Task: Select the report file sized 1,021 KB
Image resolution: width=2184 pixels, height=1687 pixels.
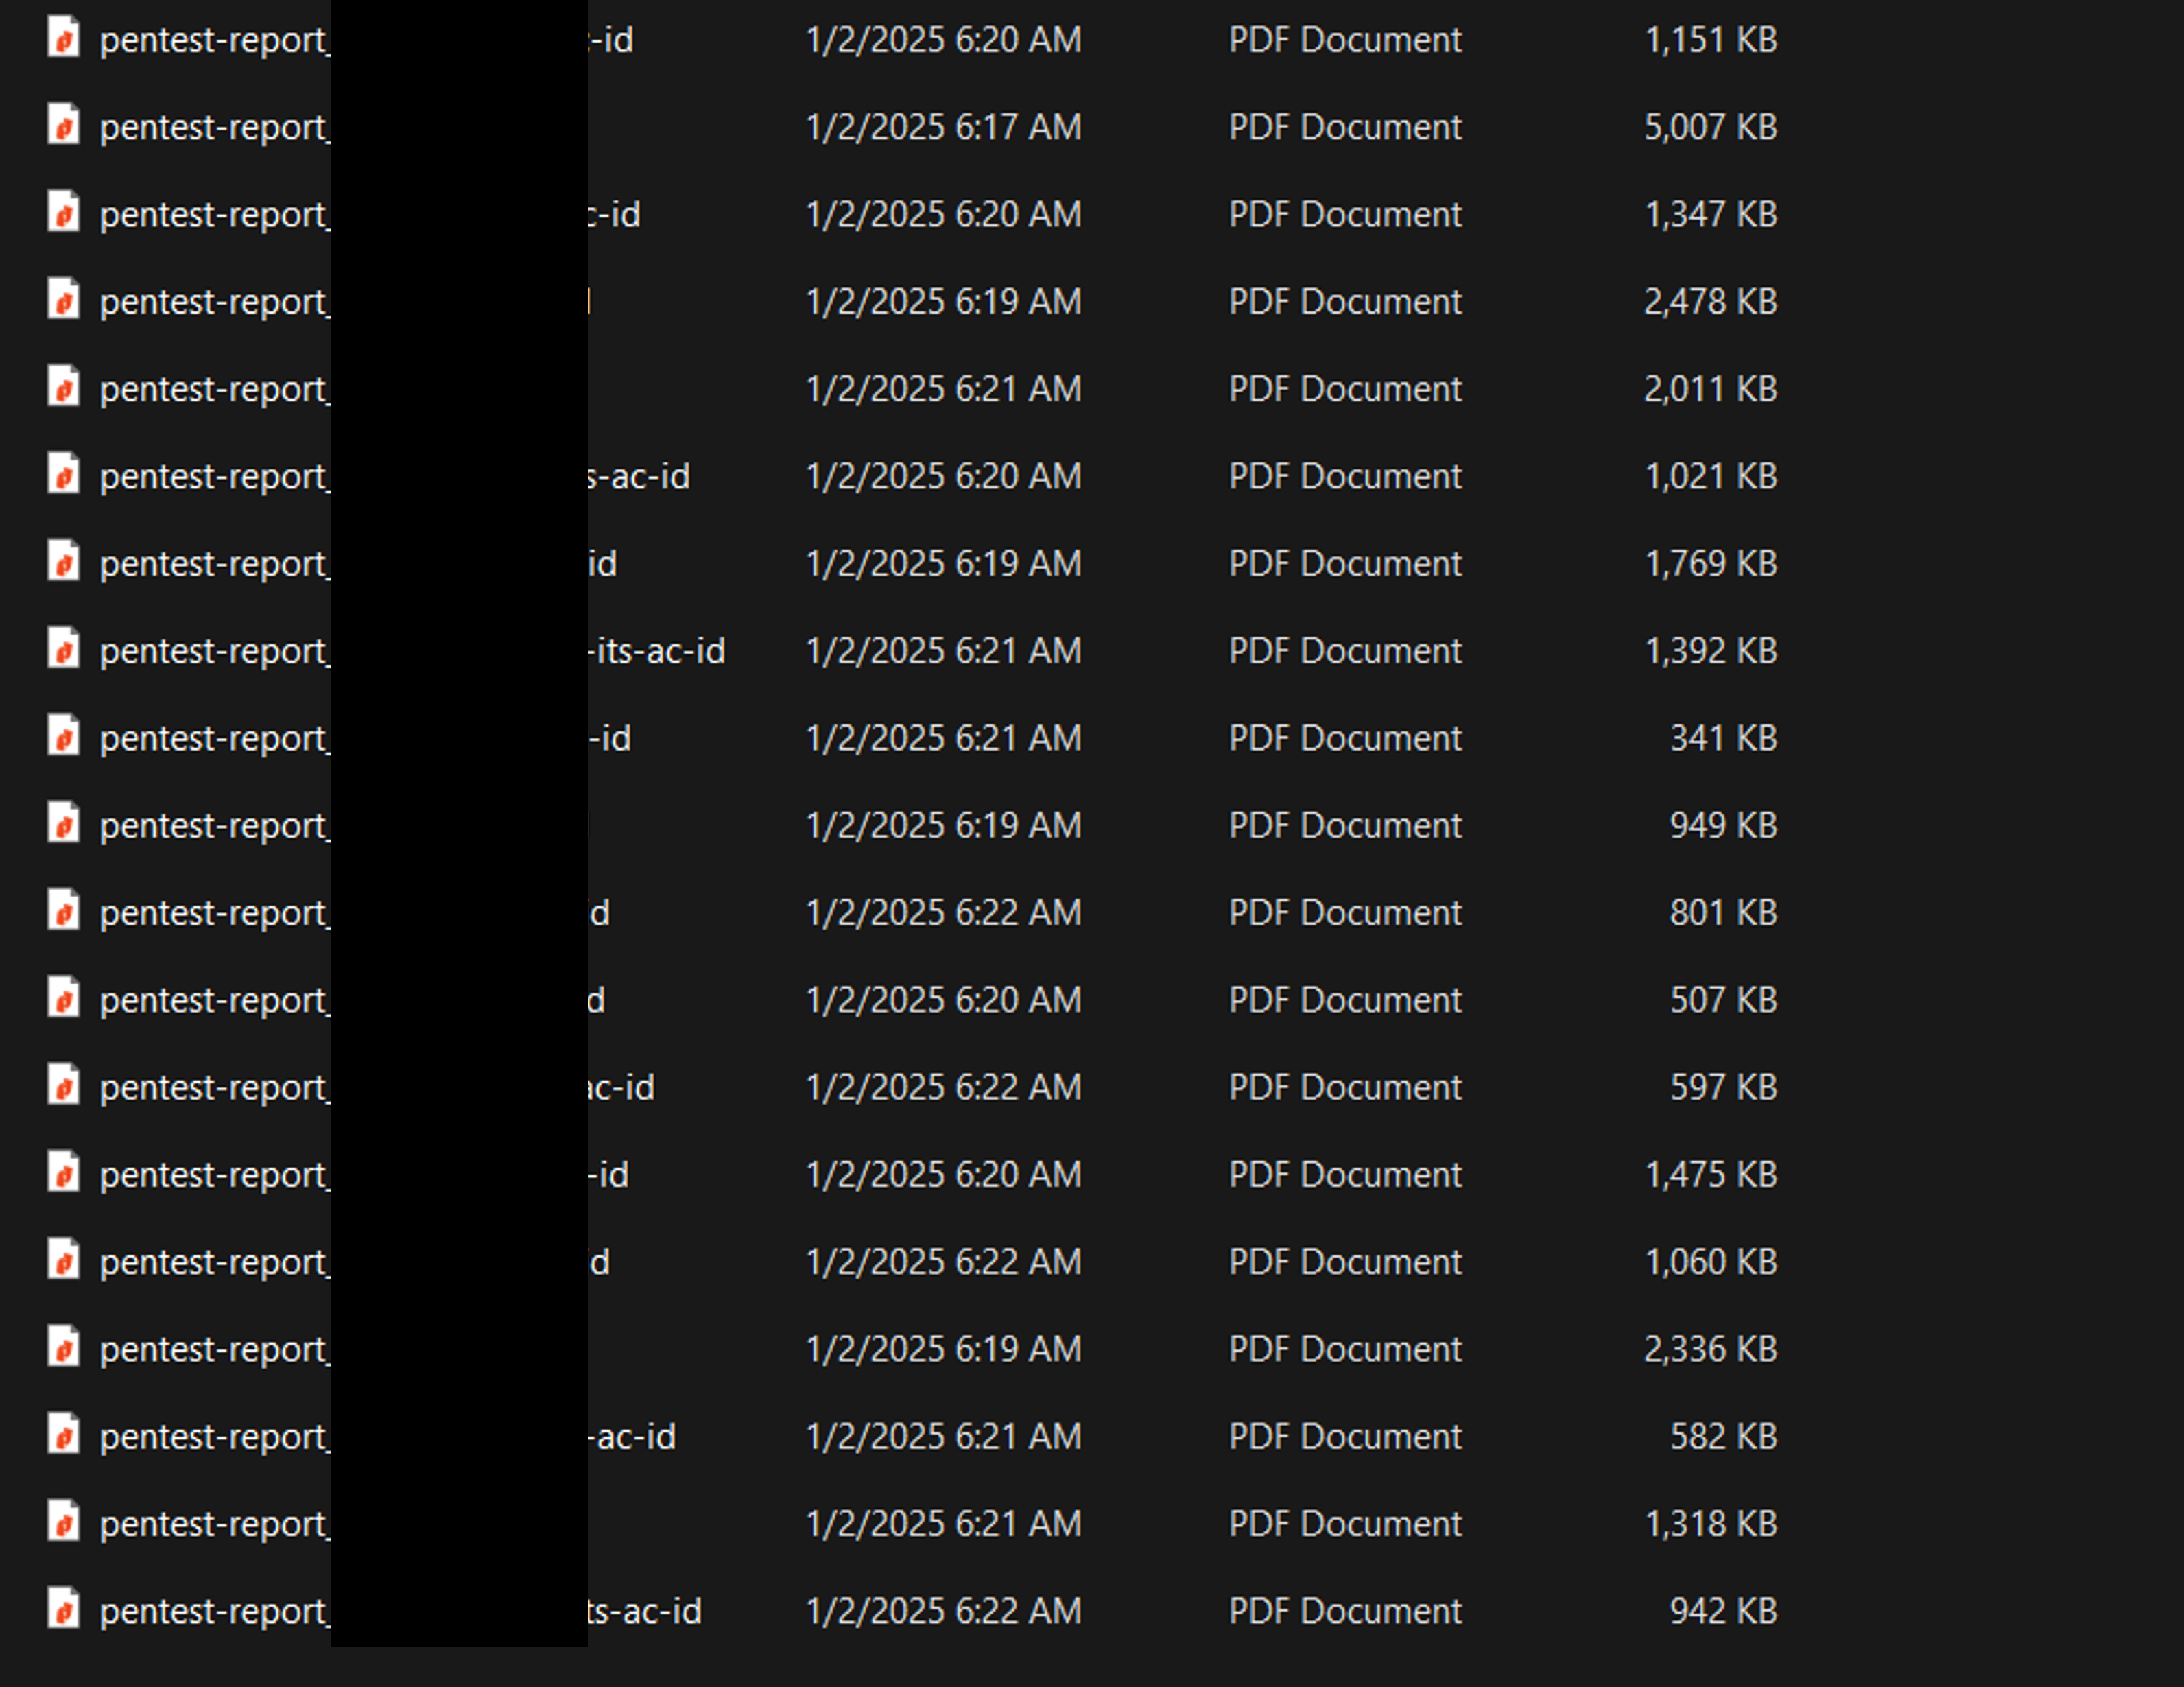Action: click(214, 476)
